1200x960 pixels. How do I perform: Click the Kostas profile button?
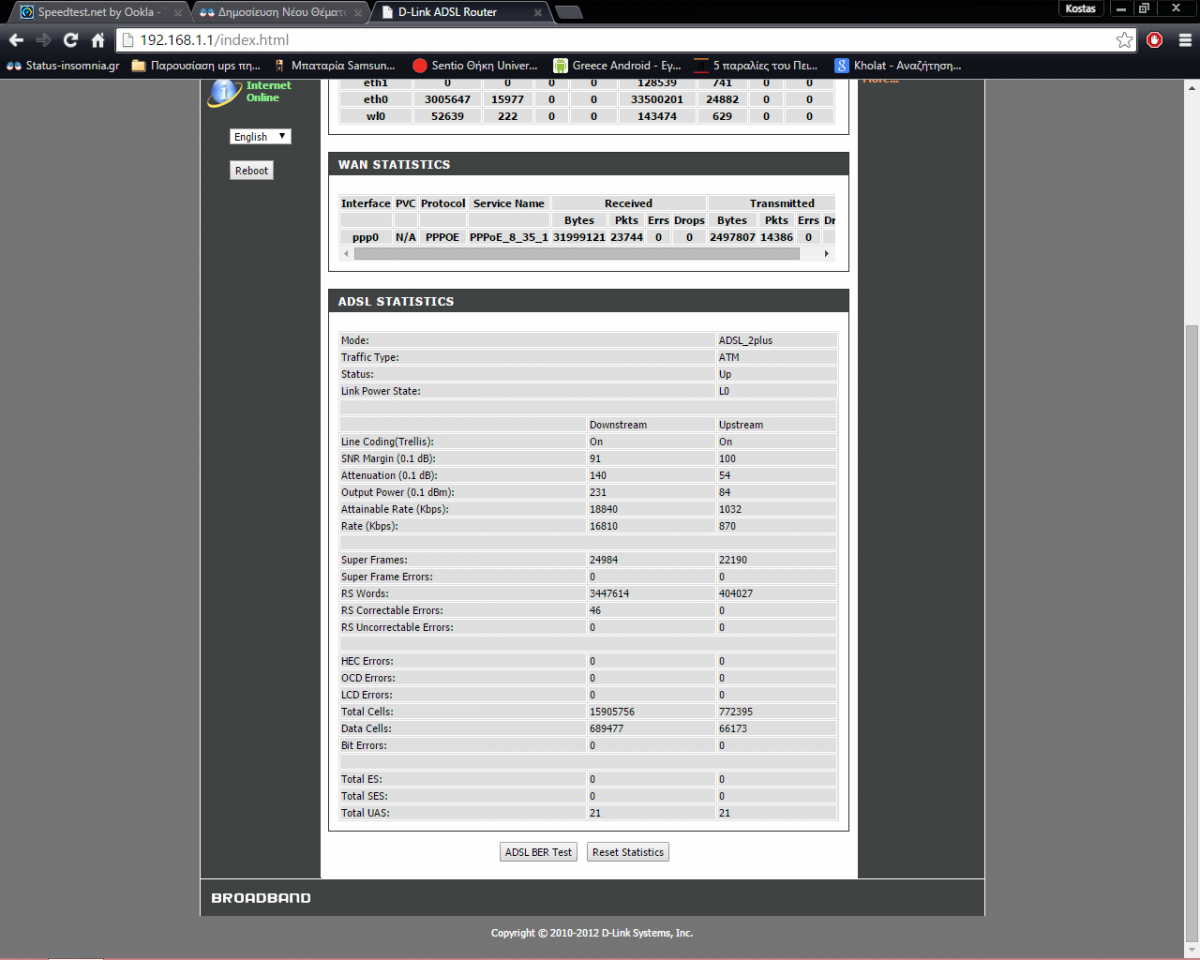click(x=1082, y=8)
